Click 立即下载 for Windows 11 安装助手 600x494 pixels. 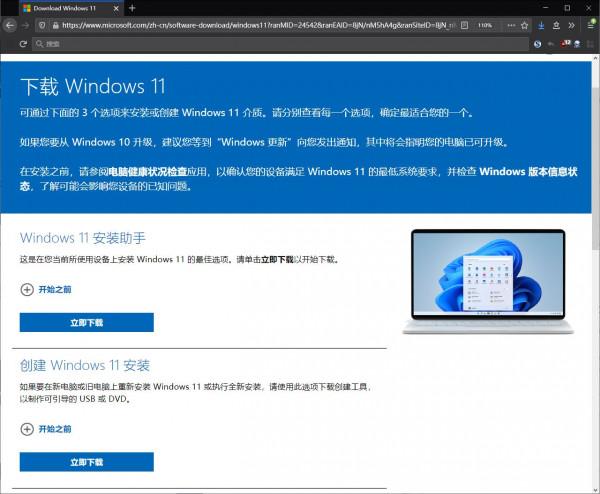pyautogui.click(x=87, y=322)
